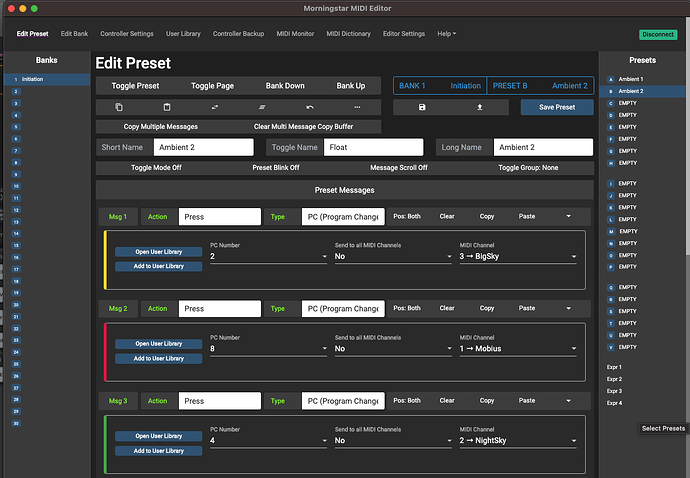This screenshot has width=690, height=478.
Task: Click the upload/load preset icon
Action: coord(480,107)
